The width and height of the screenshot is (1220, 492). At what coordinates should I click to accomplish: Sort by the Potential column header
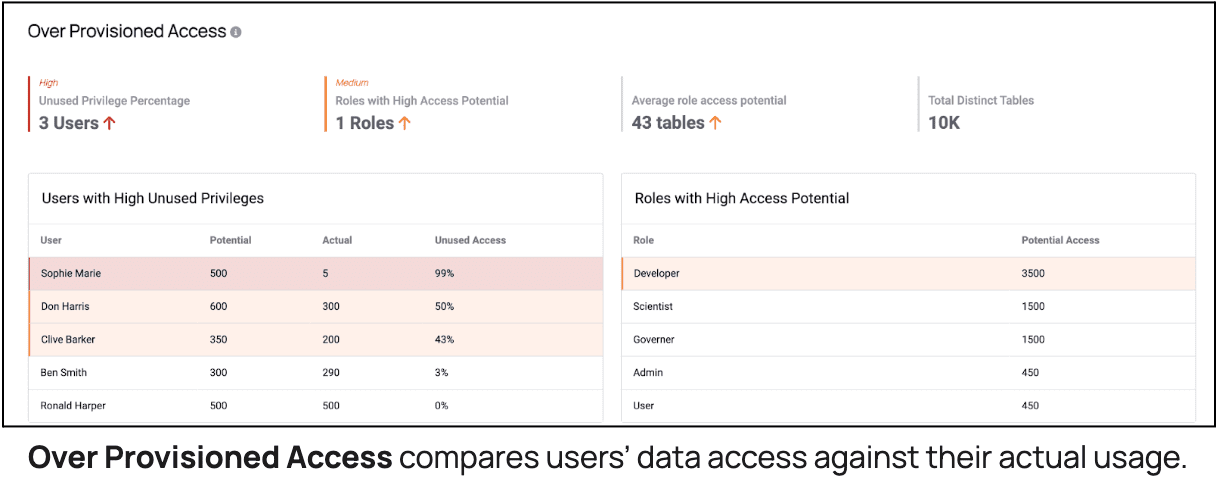(x=230, y=240)
